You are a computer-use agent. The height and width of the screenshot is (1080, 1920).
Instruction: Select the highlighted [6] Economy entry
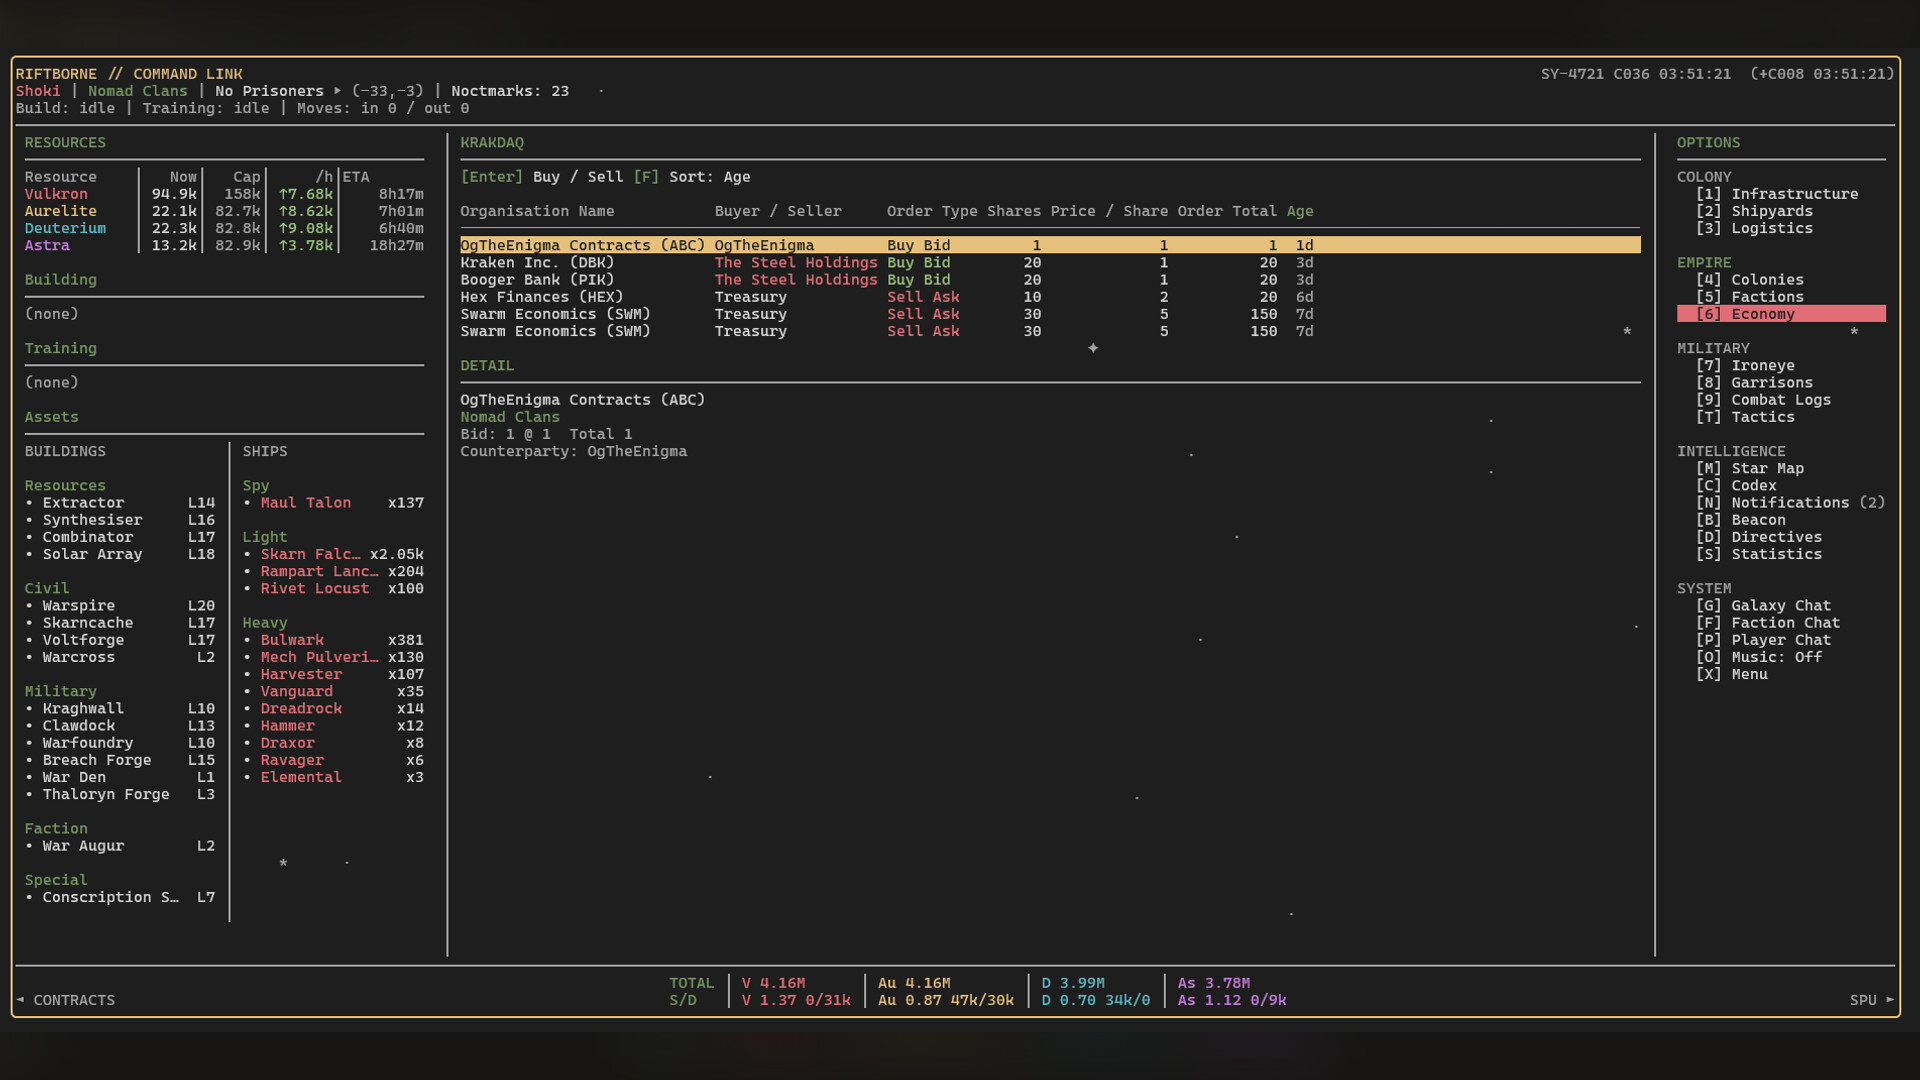(x=1781, y=314)
